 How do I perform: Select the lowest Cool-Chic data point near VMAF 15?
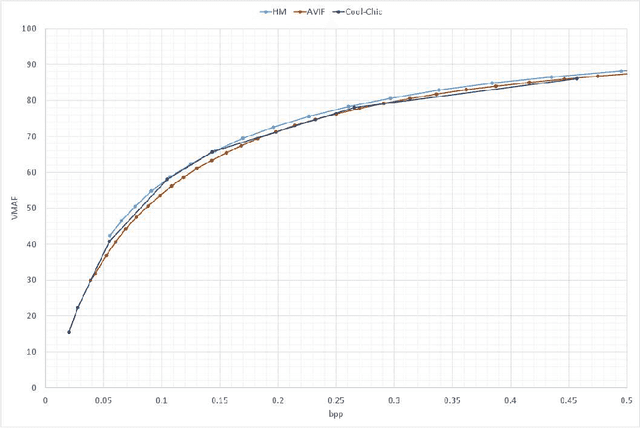[69, 332]
